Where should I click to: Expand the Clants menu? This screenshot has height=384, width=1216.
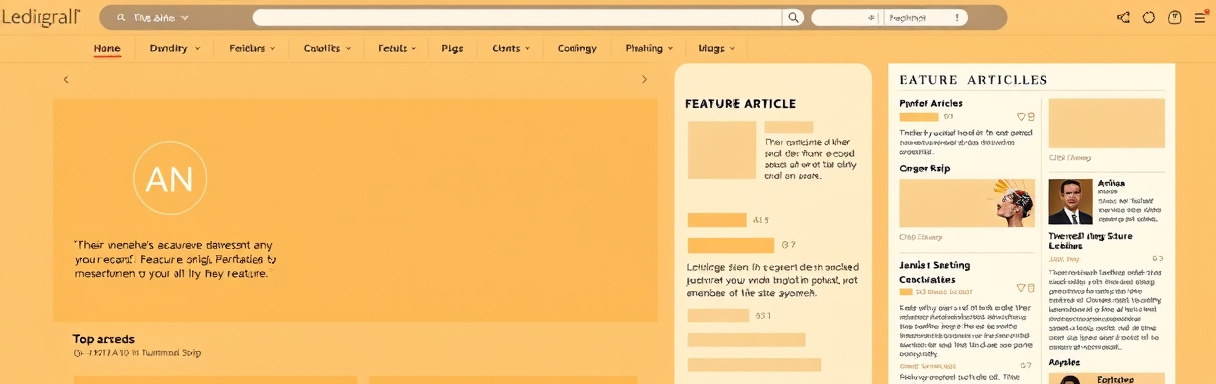coord(511,48)
